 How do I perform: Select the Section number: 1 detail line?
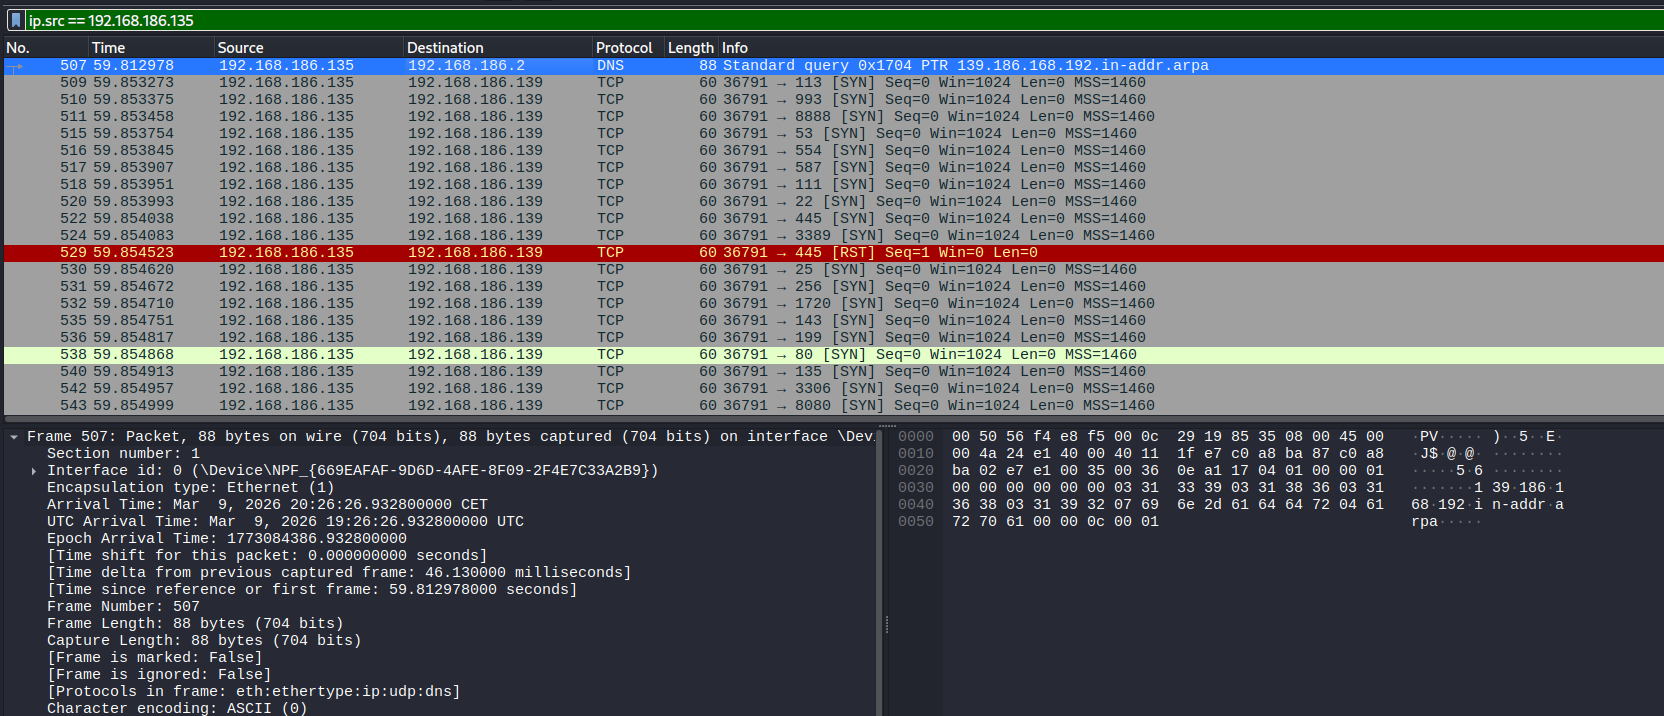tap(123, 453)
